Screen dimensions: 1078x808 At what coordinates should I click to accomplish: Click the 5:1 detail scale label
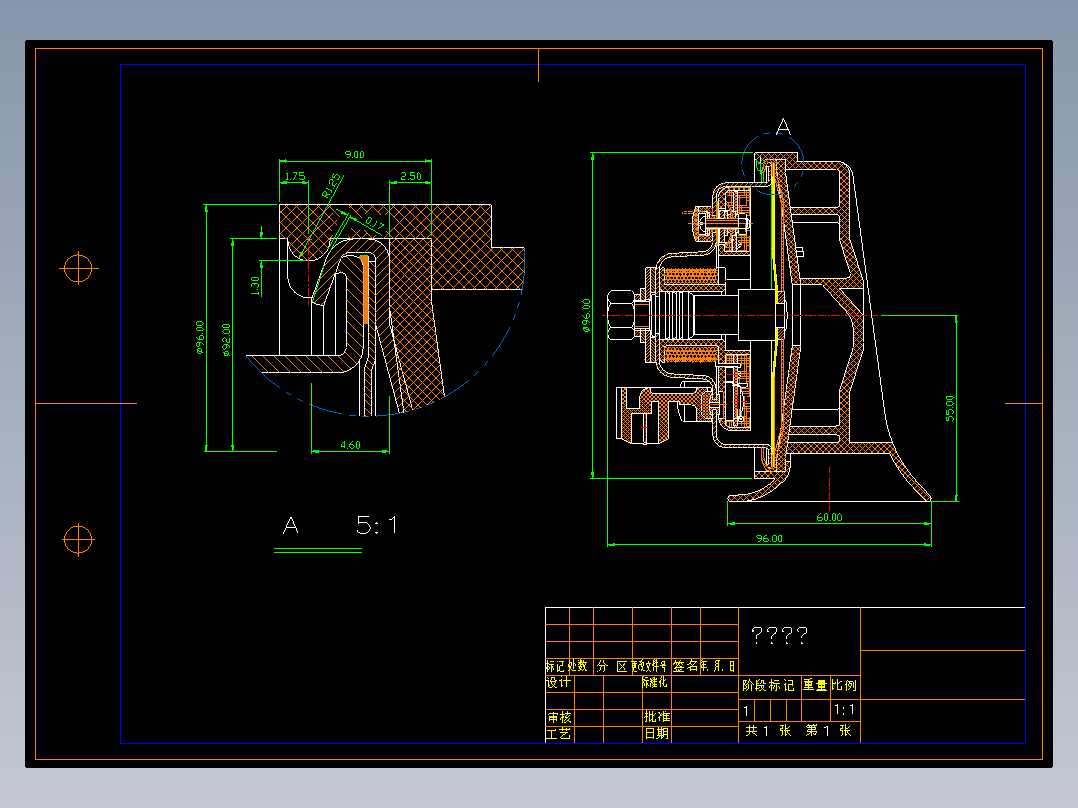[x=377, y=525]
